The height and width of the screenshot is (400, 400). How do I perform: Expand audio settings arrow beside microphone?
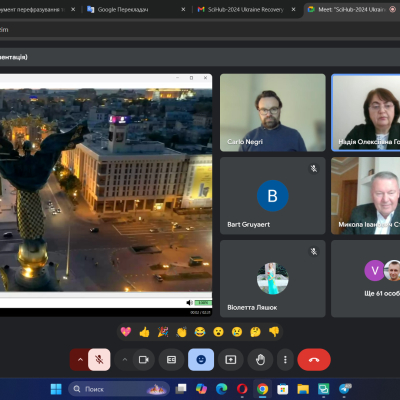click(x=80, y=360)
